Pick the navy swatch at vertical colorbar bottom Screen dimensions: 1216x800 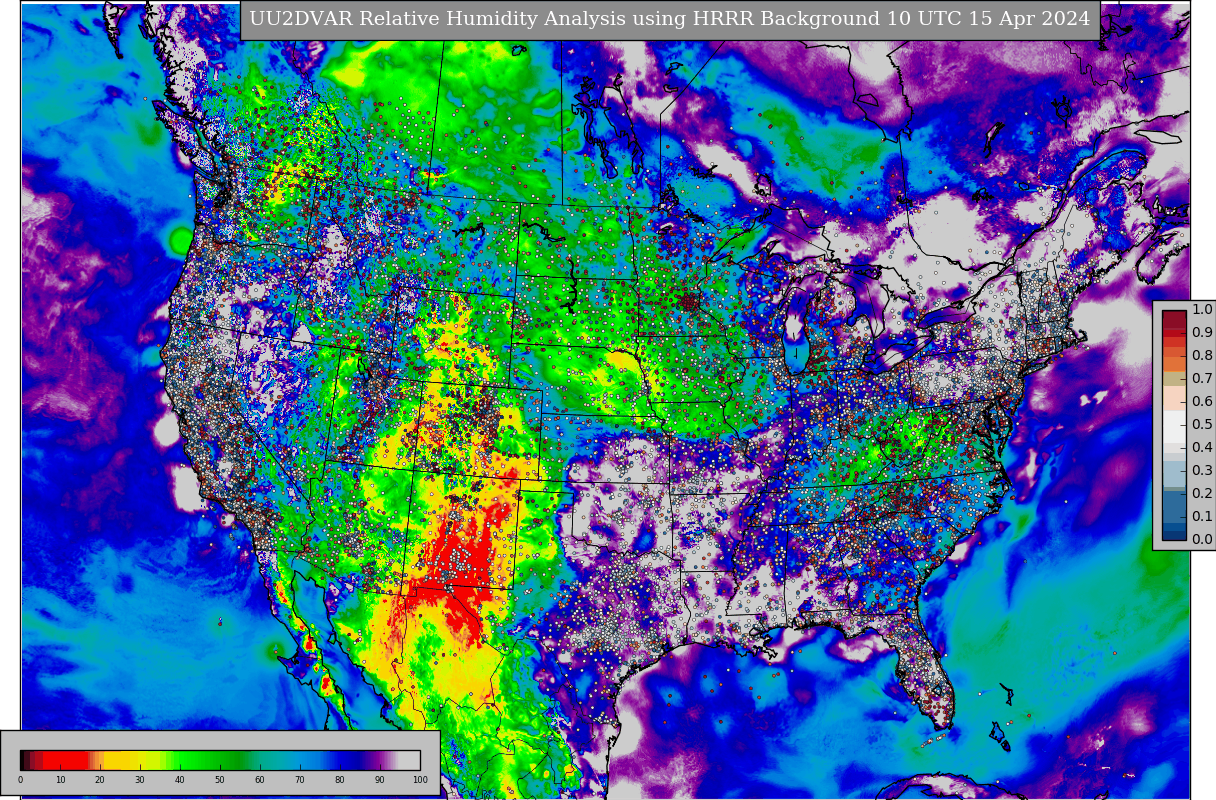[x=1174, y=534]
